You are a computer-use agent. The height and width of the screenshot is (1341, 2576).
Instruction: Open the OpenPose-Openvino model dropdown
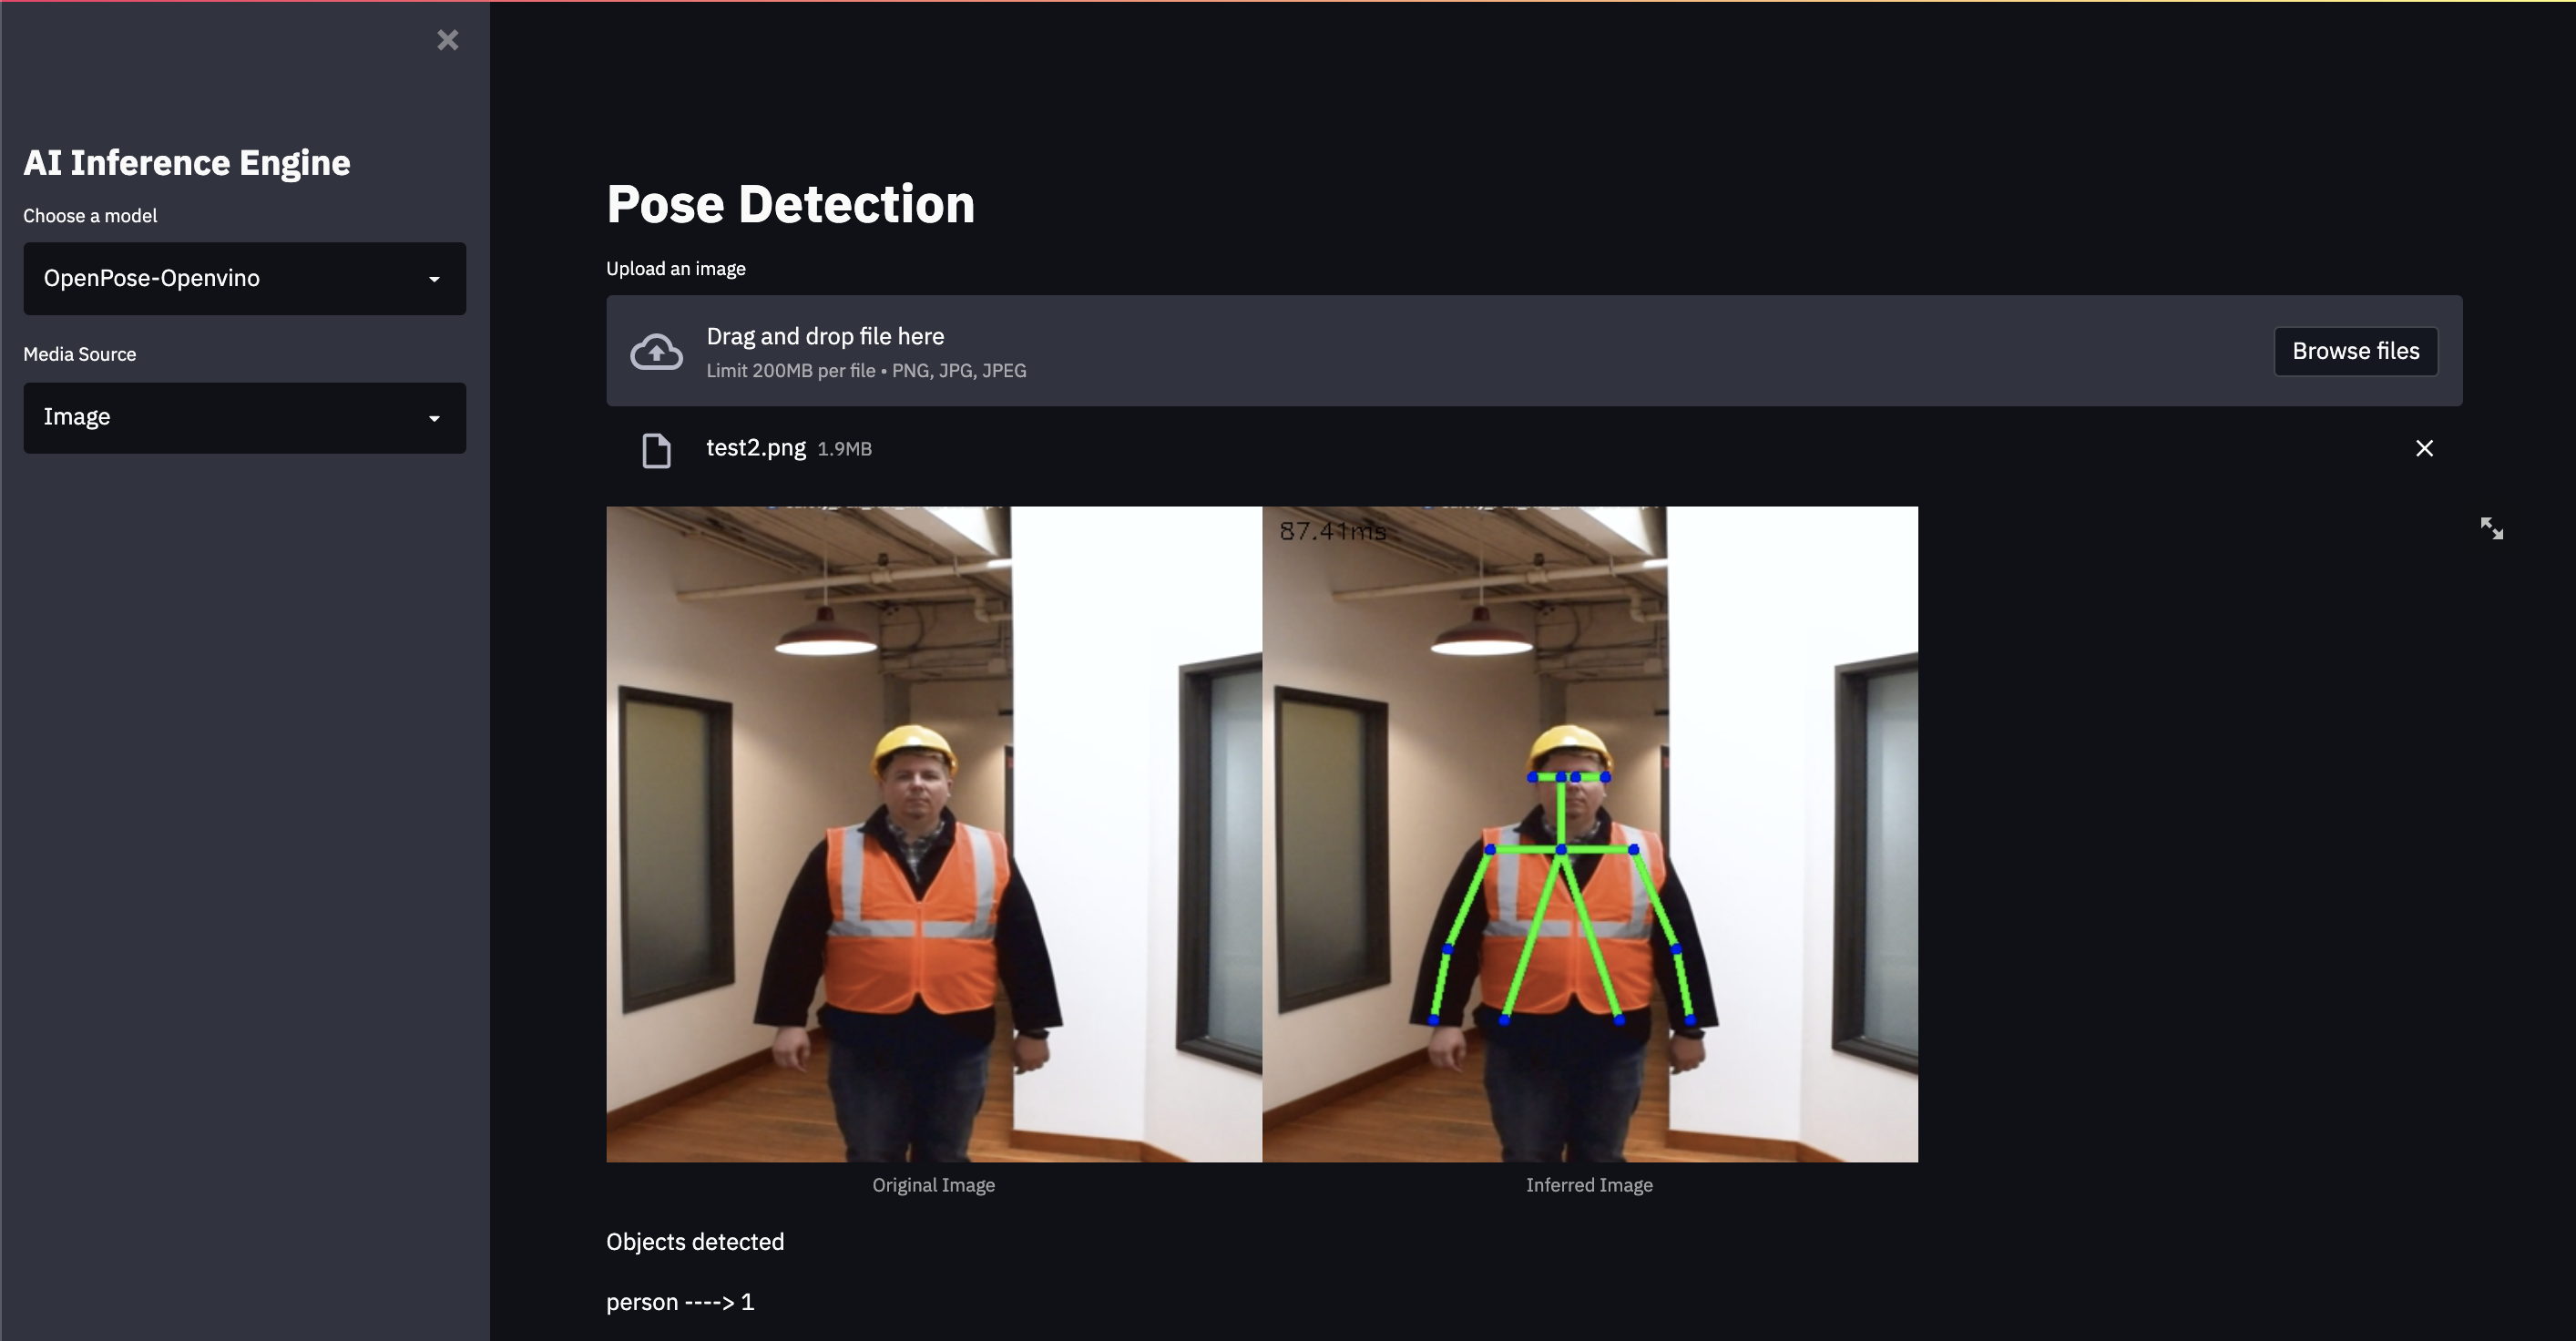coord(244,278)
